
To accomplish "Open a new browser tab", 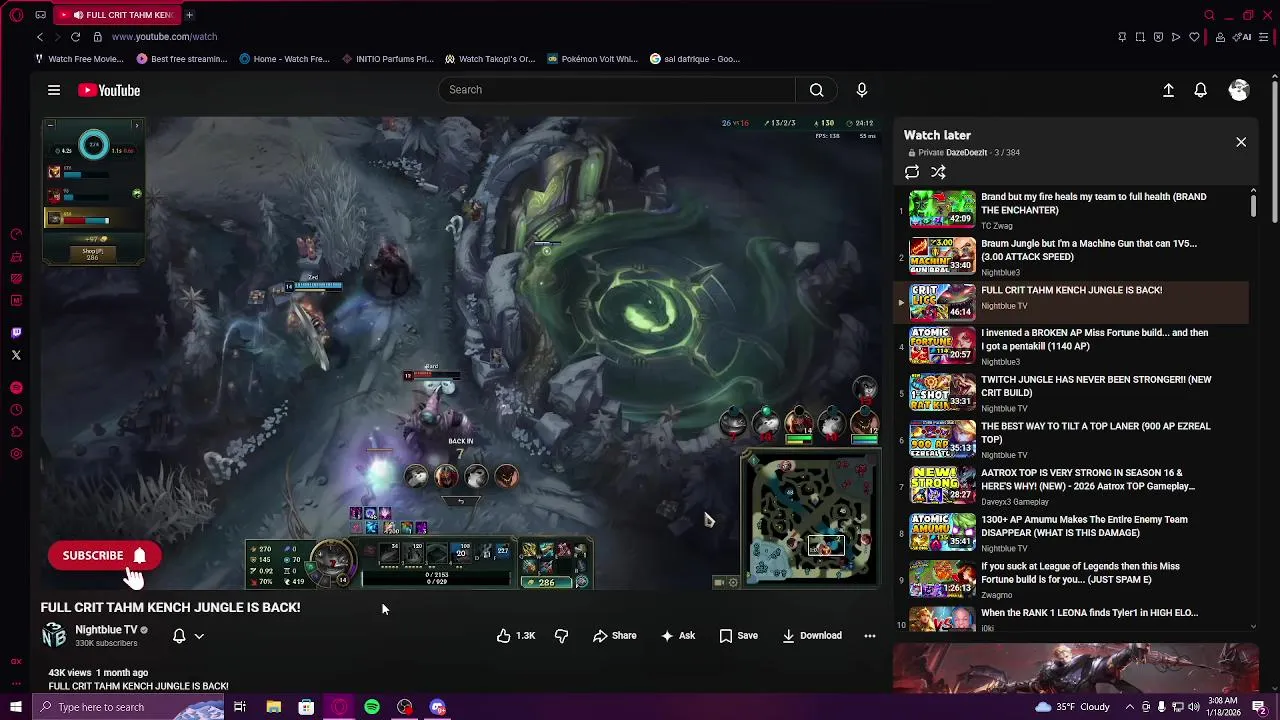I will pos(189,15).
